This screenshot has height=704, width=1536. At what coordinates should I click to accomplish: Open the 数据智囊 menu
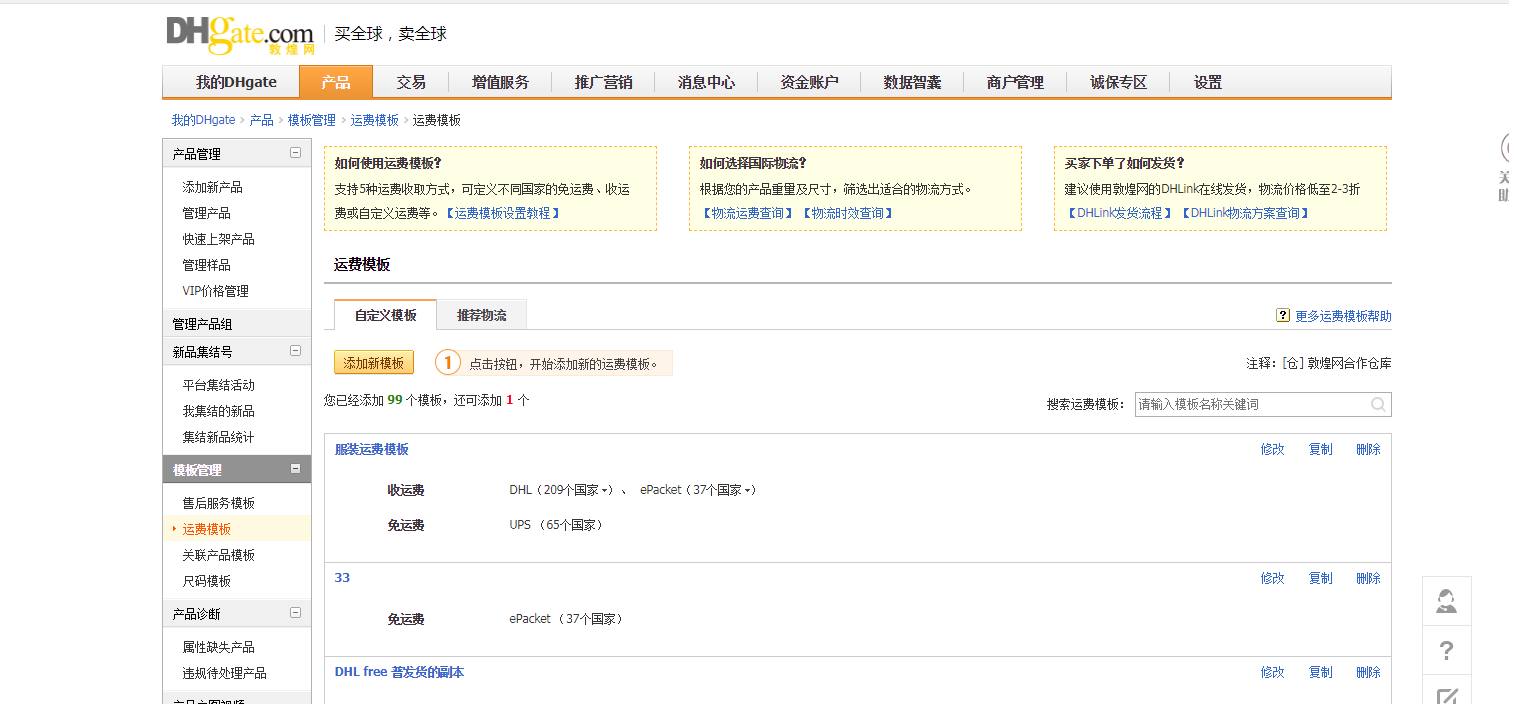pyautogui.click(x=915, y=82)
